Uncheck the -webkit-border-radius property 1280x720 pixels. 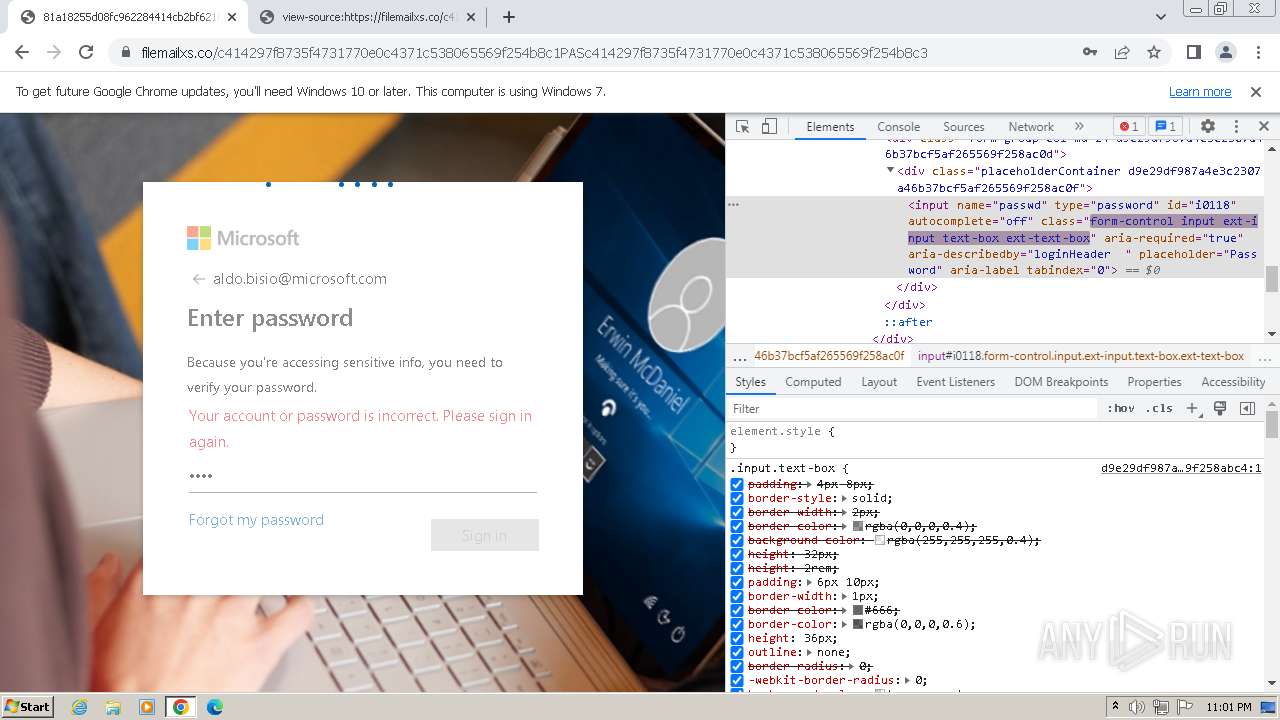[737, 680]
